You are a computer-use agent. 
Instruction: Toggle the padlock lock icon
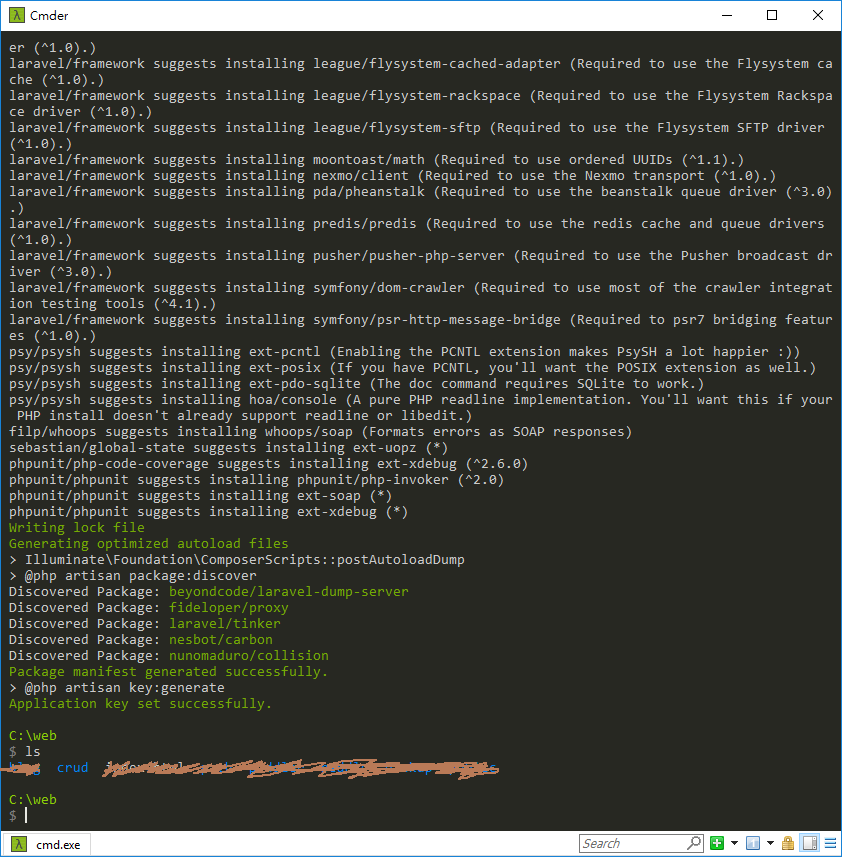(788, 843)
